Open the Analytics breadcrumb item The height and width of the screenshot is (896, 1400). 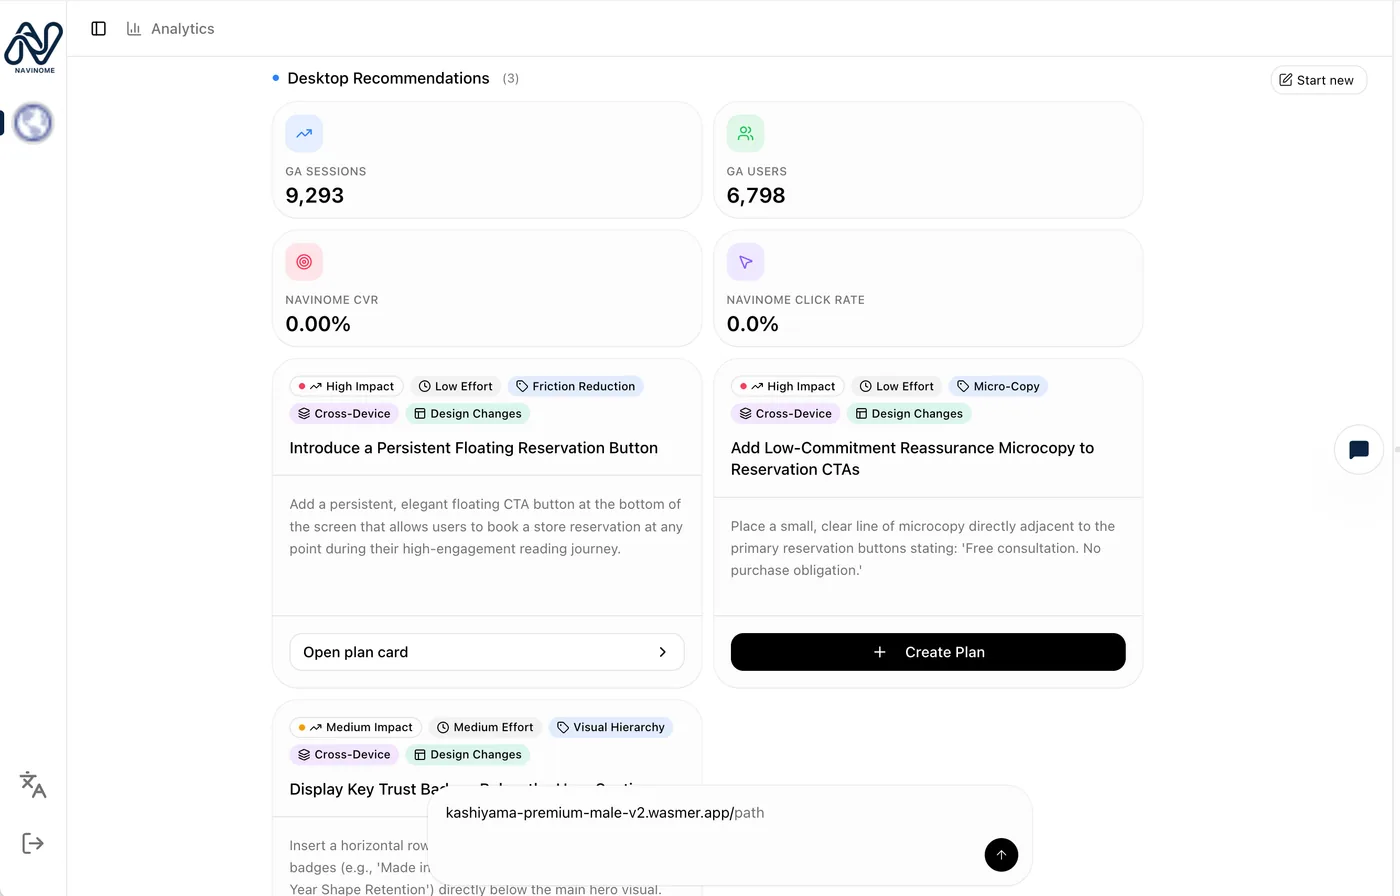(170, 29)
